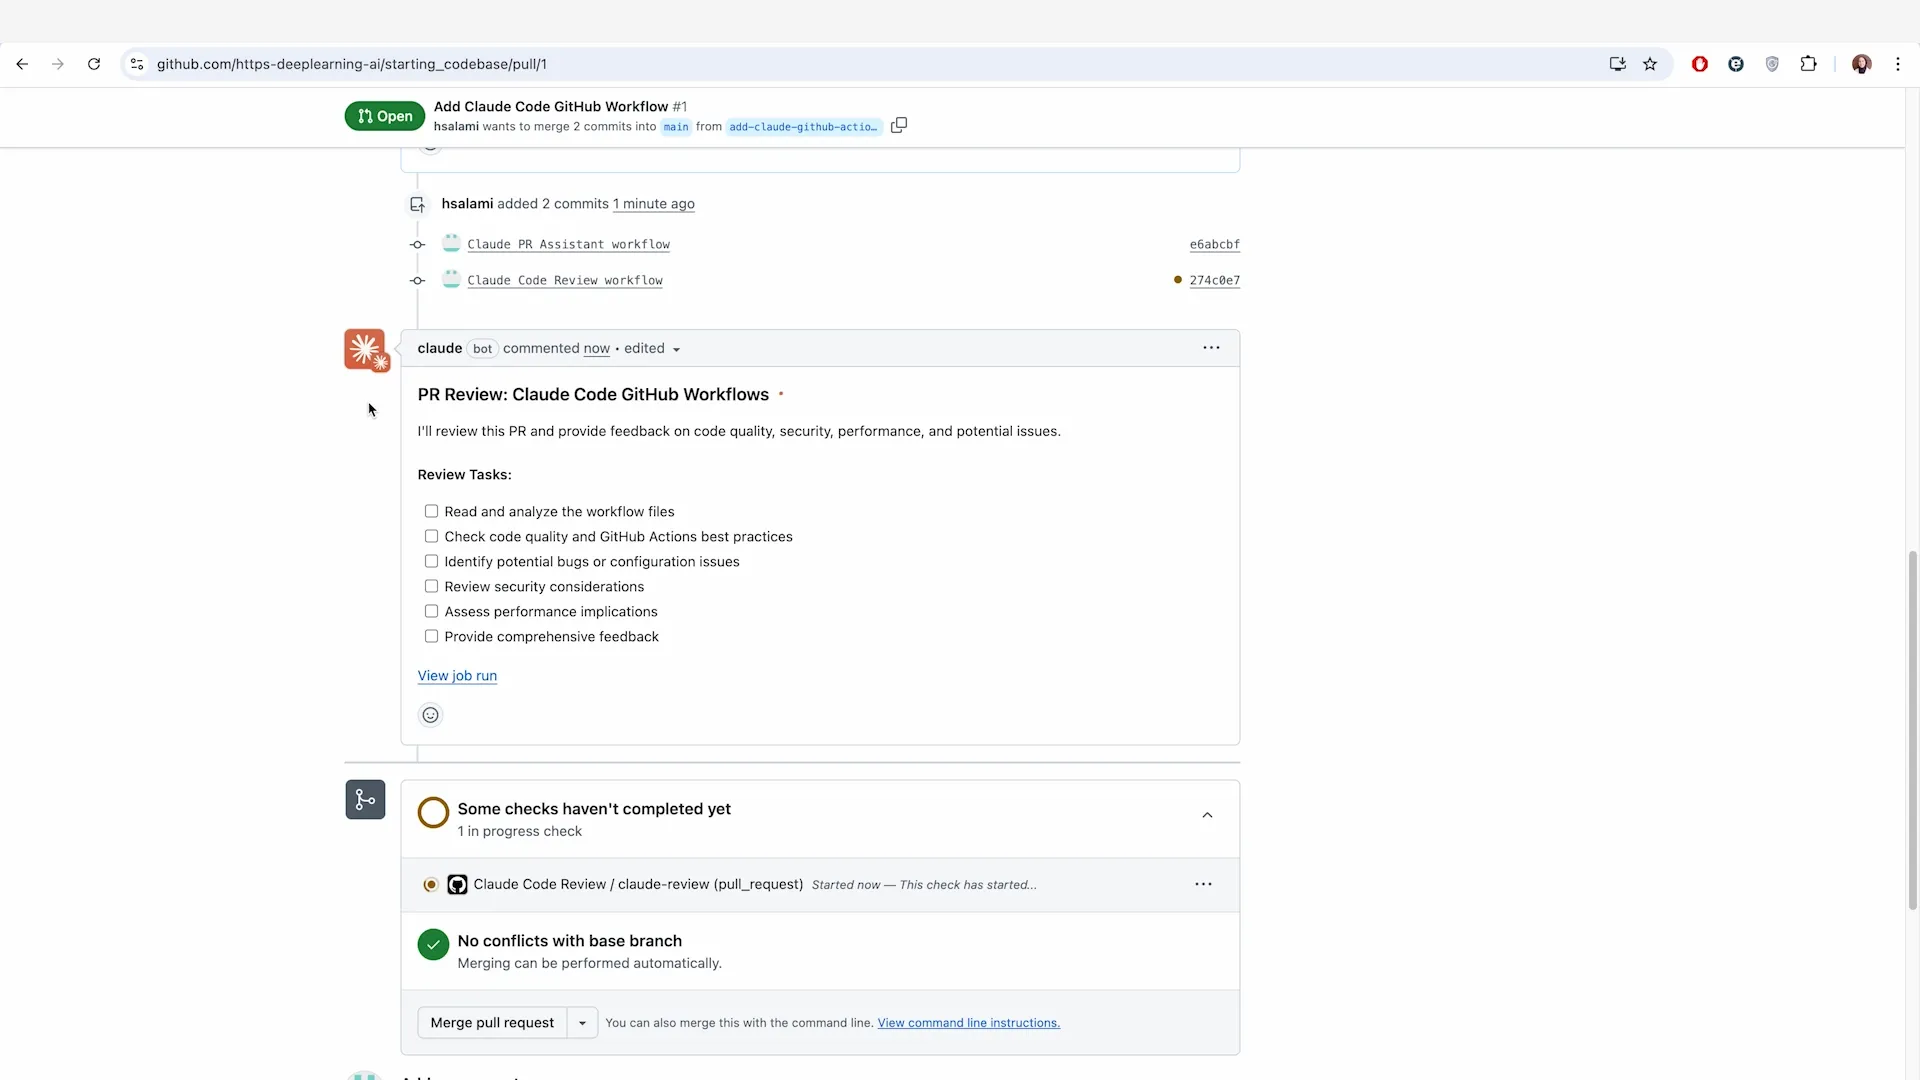Check 'Read and analyze the workflow files'
Viewport: 1920px width, 1080px height.
[x=431, y=511]
